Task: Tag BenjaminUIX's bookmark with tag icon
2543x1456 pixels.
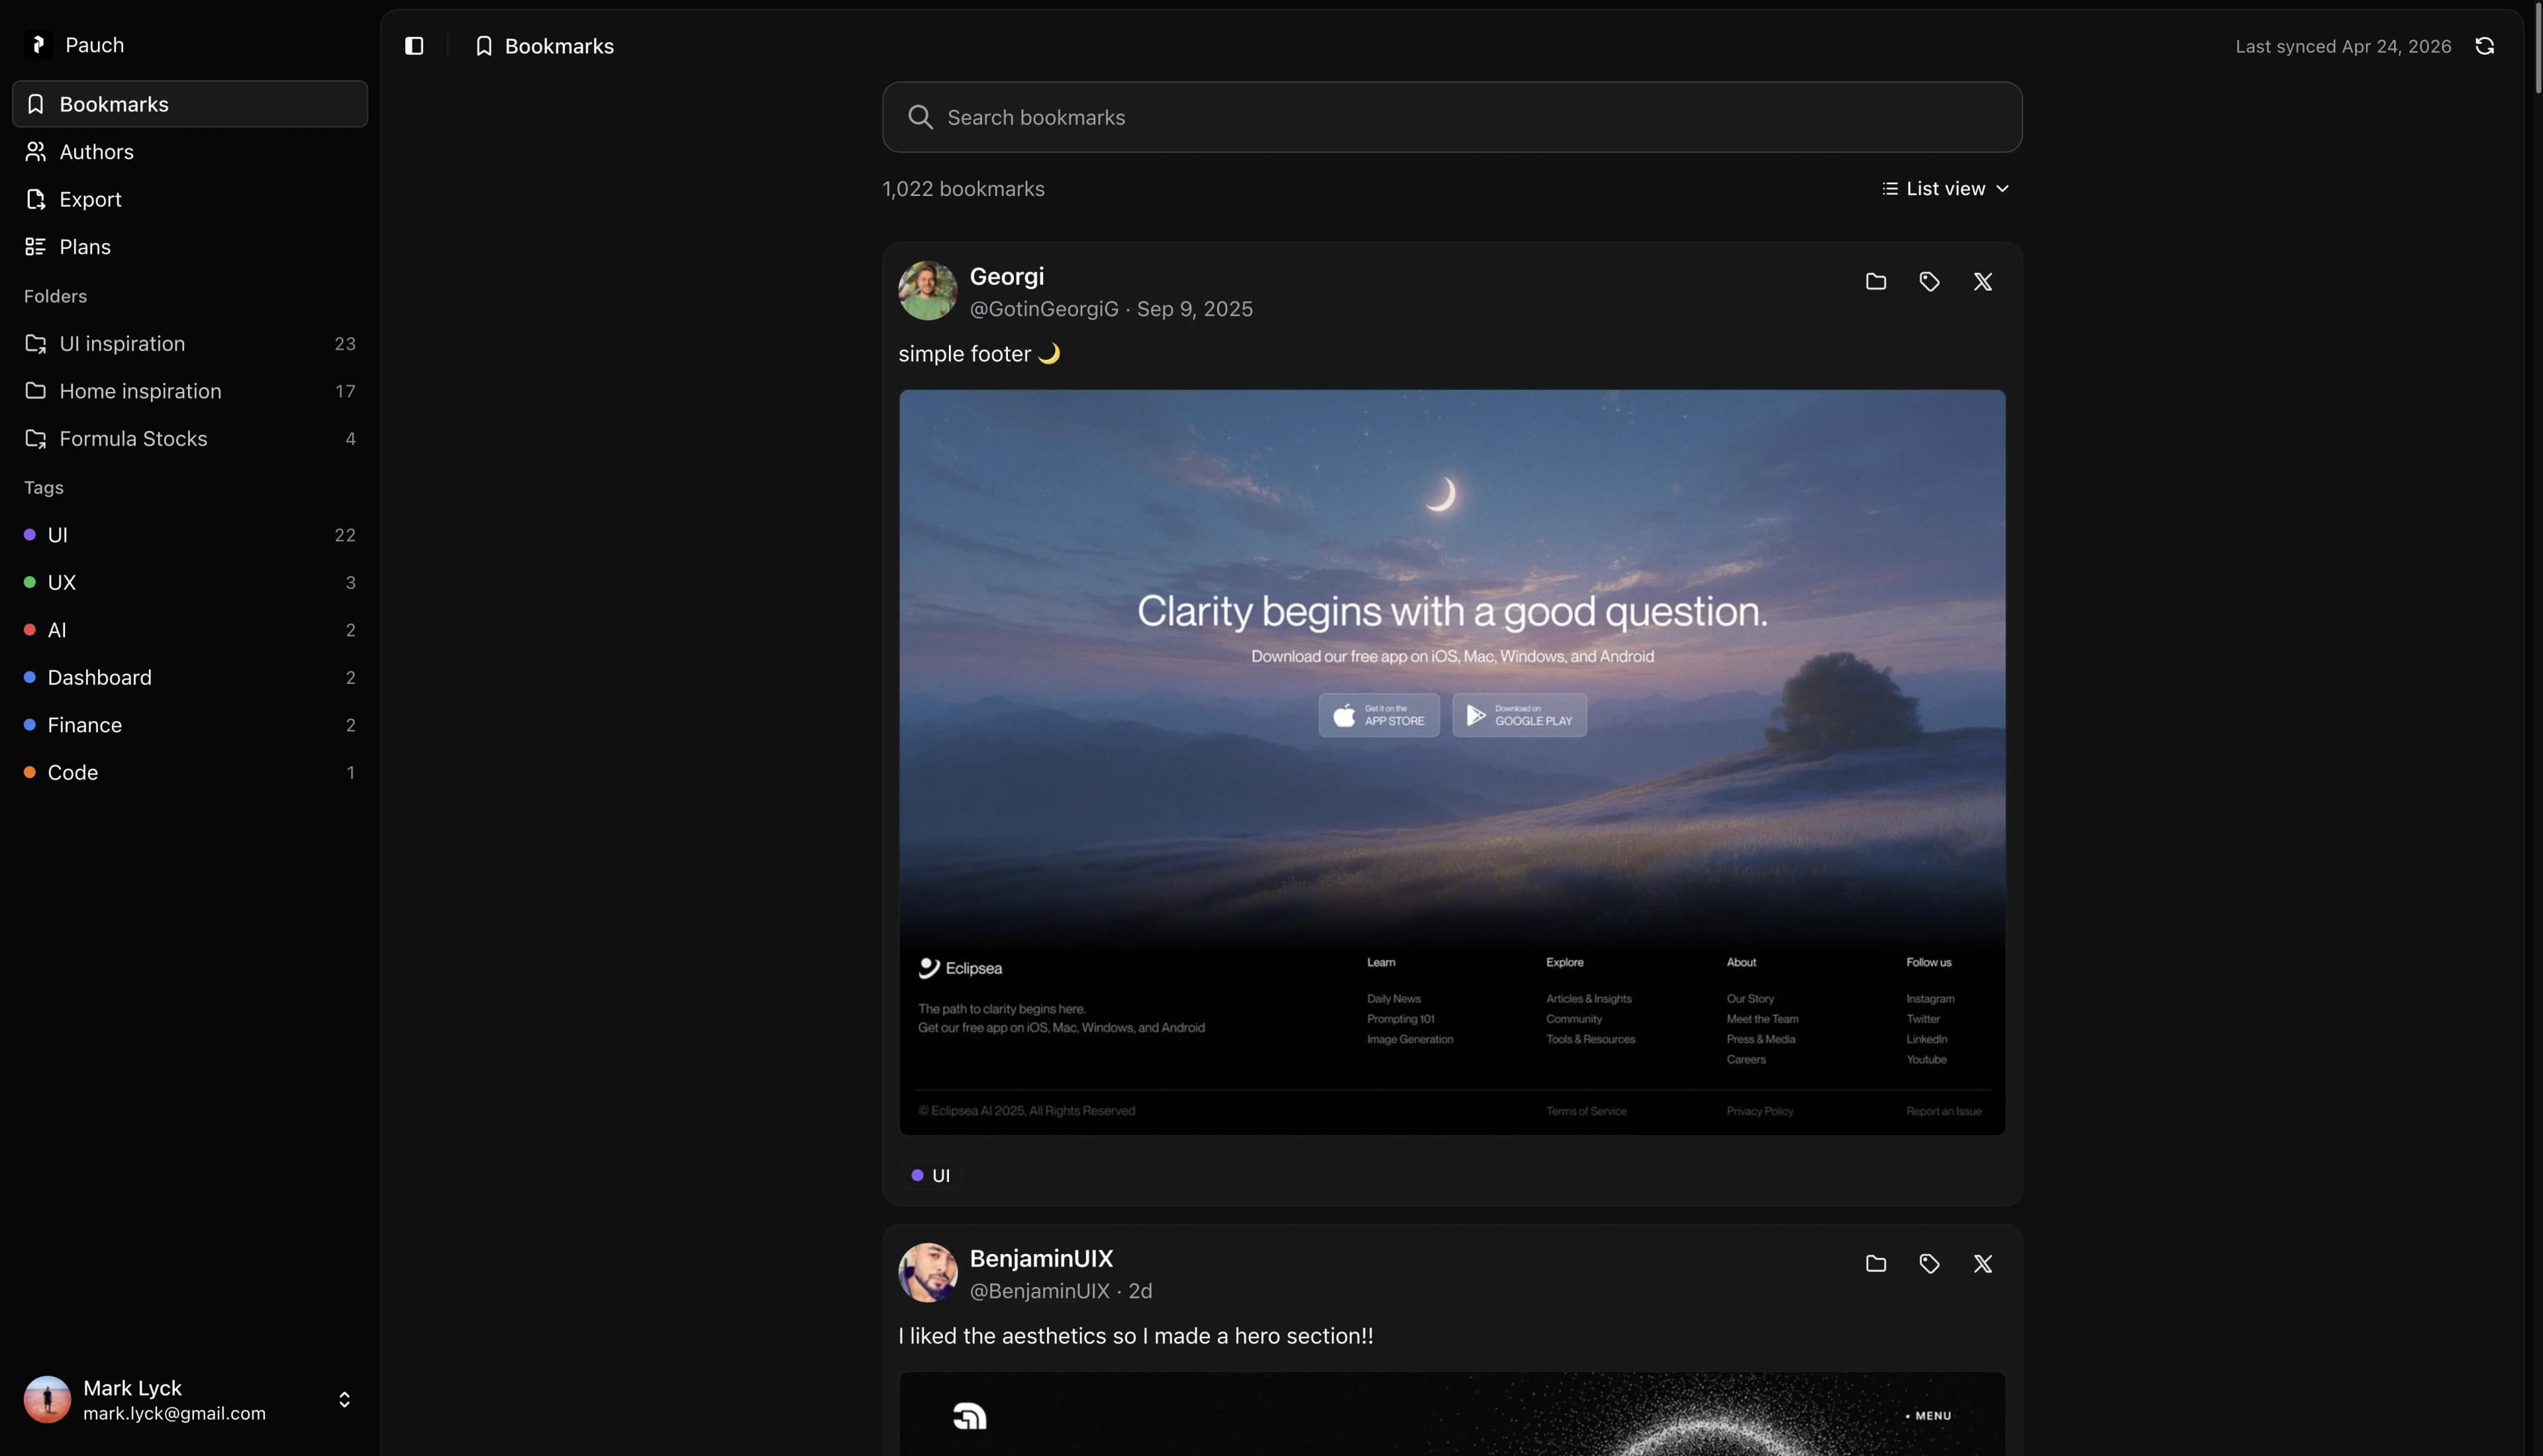Action: (x=1929, y=1263)
